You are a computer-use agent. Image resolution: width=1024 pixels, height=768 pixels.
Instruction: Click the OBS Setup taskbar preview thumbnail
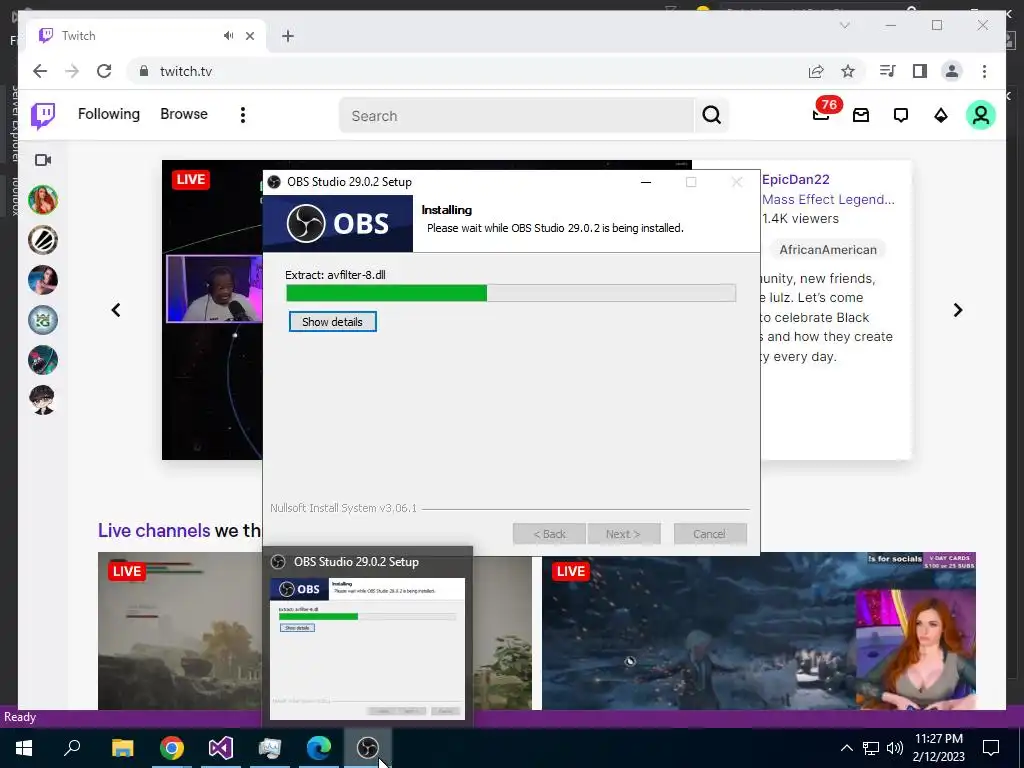tap(367, 648)
